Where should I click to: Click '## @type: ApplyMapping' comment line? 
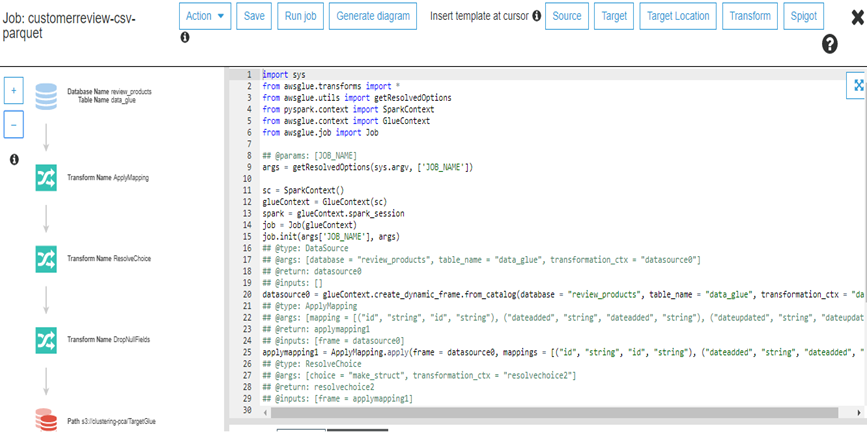[x=310, y=306]
